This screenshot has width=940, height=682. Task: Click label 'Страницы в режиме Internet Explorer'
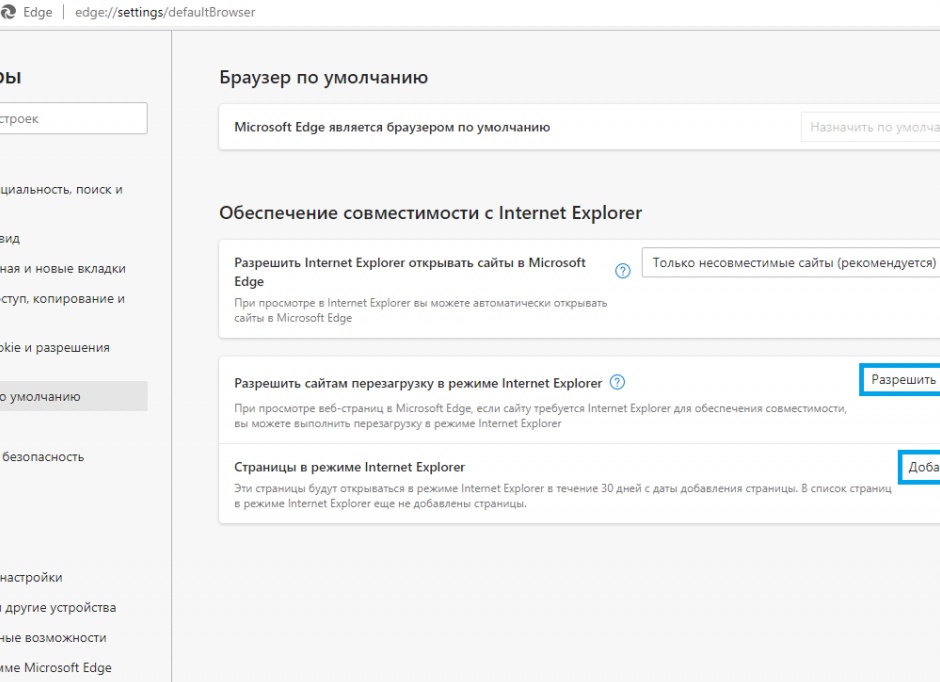[350, 467]
